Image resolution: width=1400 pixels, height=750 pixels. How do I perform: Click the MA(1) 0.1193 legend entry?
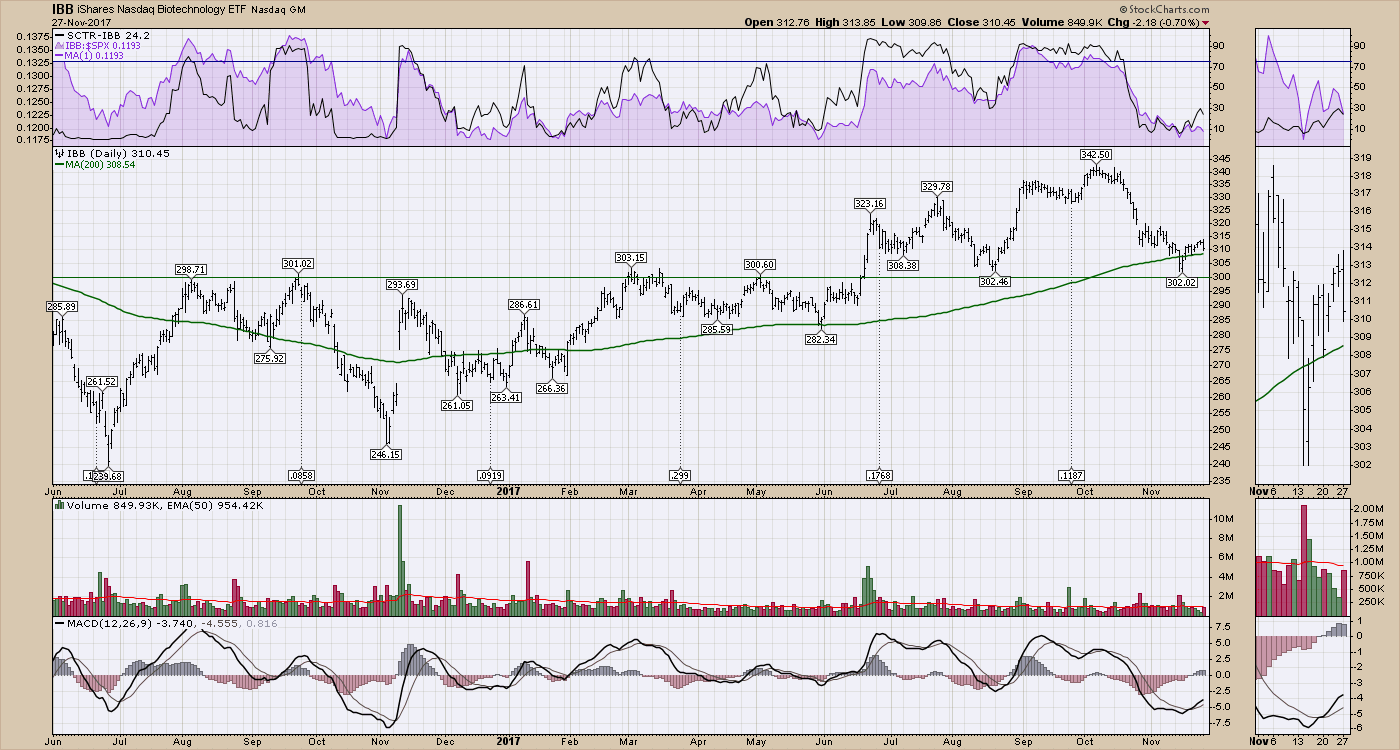[95, 57]
